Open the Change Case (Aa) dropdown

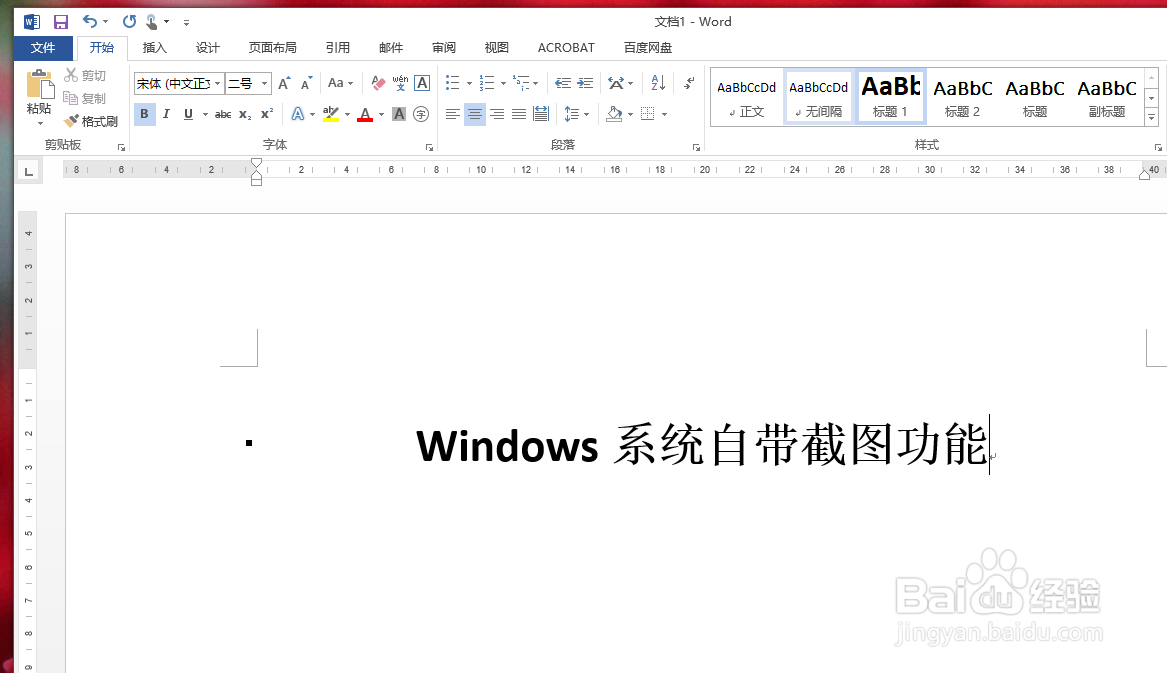pyautogui.click(x=340, y=83)
